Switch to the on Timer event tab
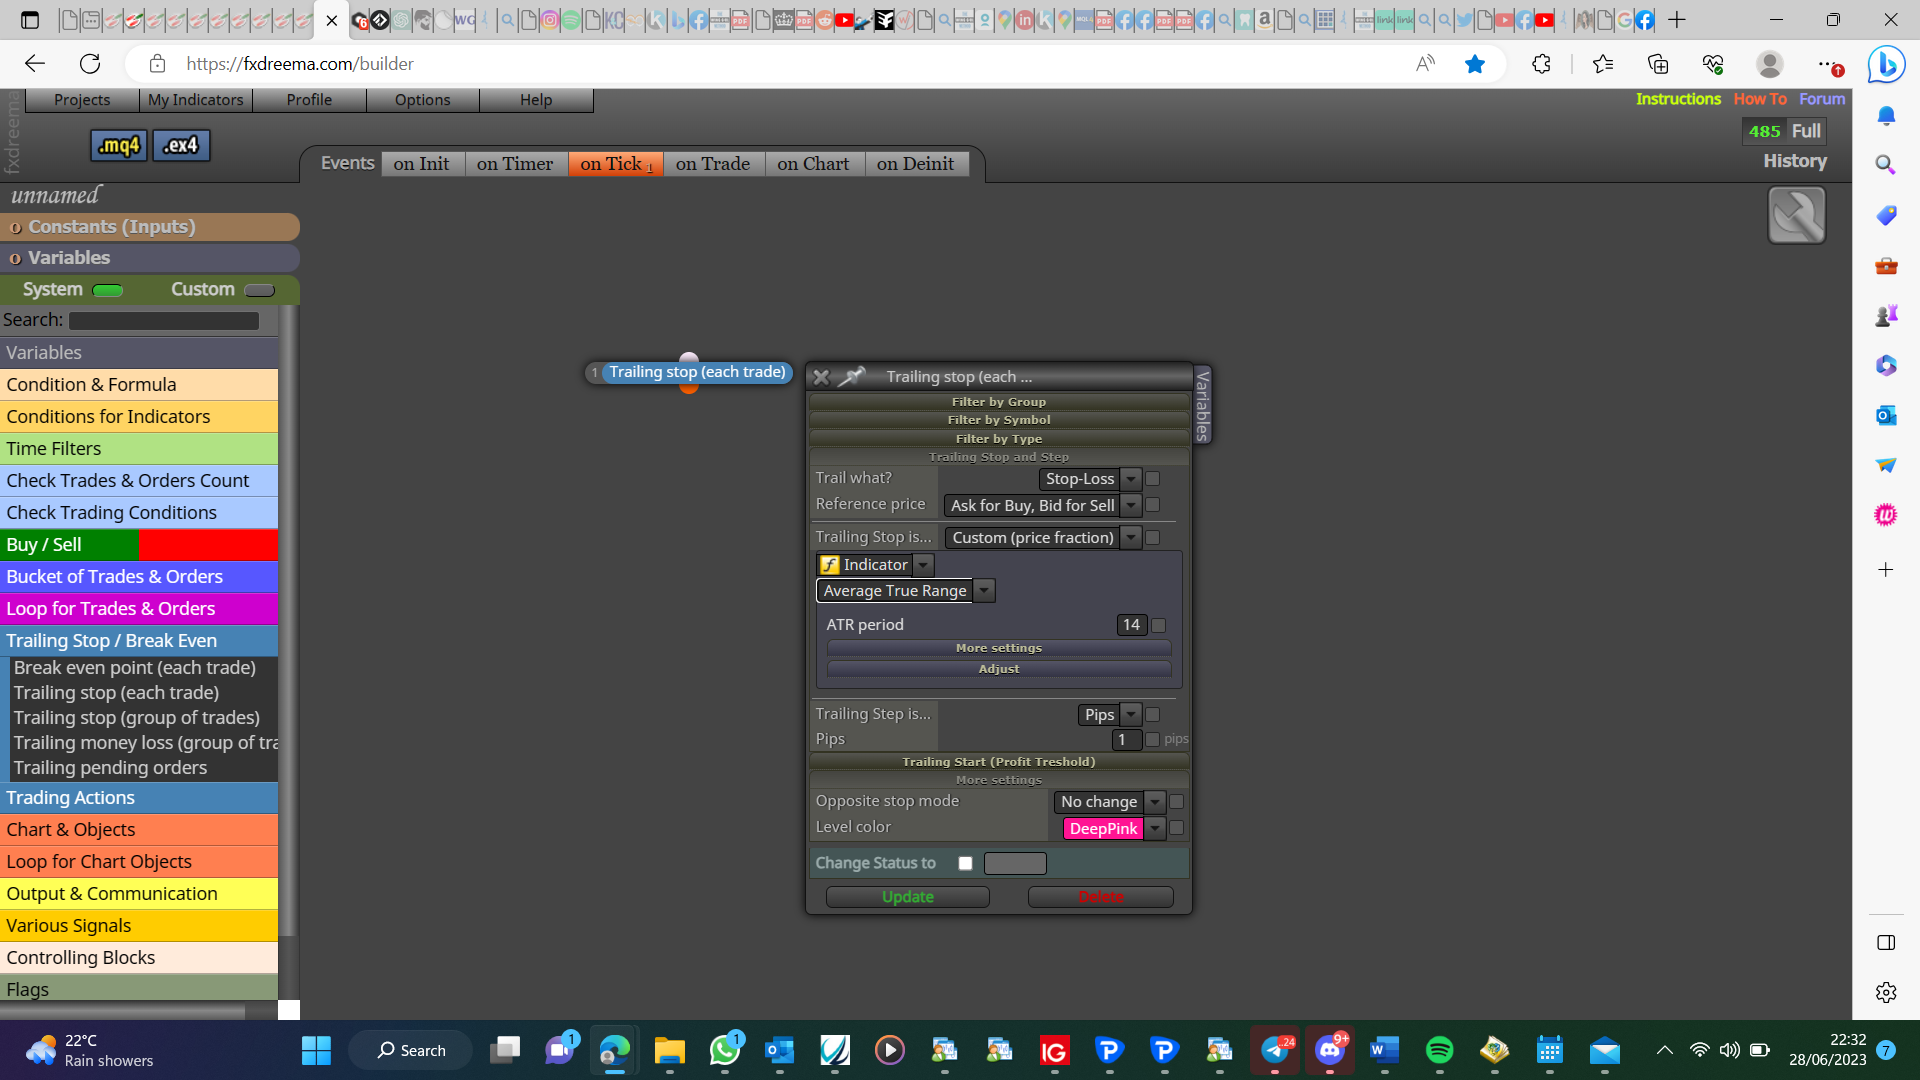1920x1080 pixels. click(x=515, y=164)
